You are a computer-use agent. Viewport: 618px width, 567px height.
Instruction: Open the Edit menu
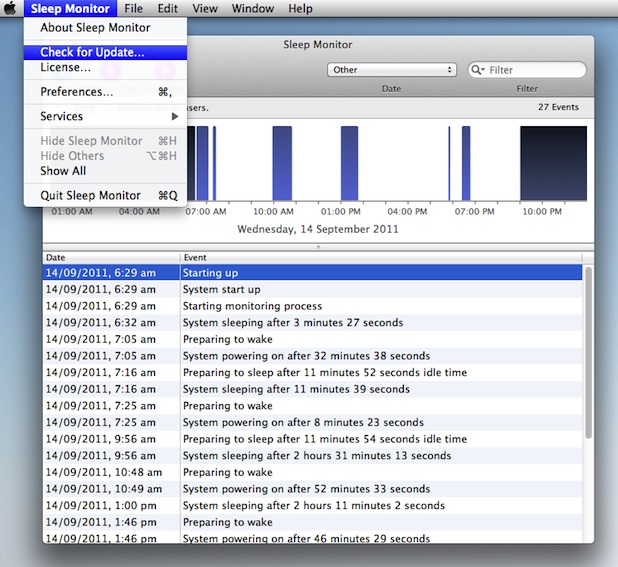(x=168, y=8)
